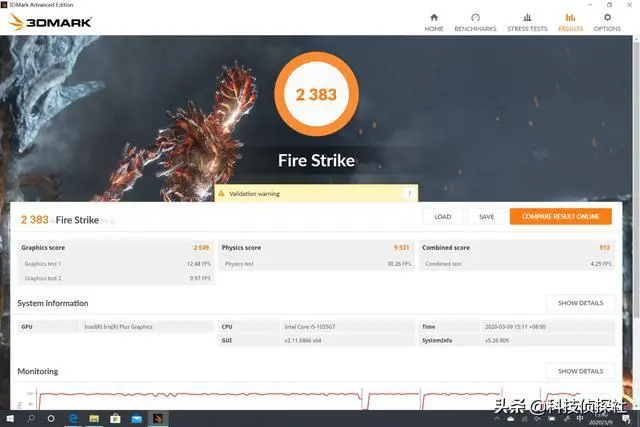Click the Validation warning banner

(316, 193)
